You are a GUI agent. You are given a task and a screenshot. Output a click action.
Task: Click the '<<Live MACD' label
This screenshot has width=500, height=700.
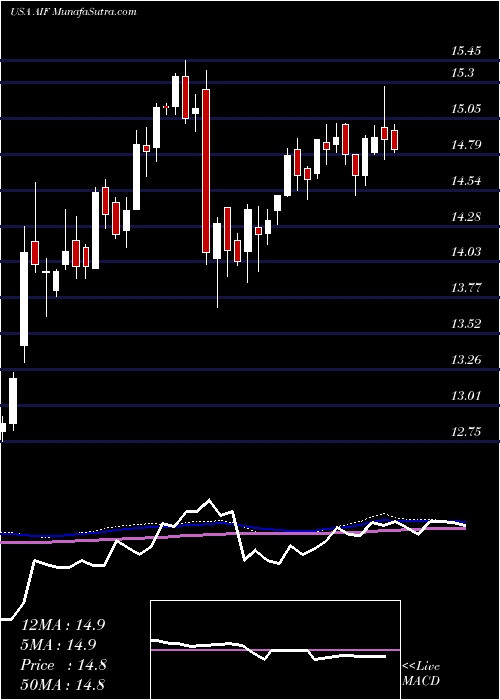pyautogui.click(x=421, y=674)
